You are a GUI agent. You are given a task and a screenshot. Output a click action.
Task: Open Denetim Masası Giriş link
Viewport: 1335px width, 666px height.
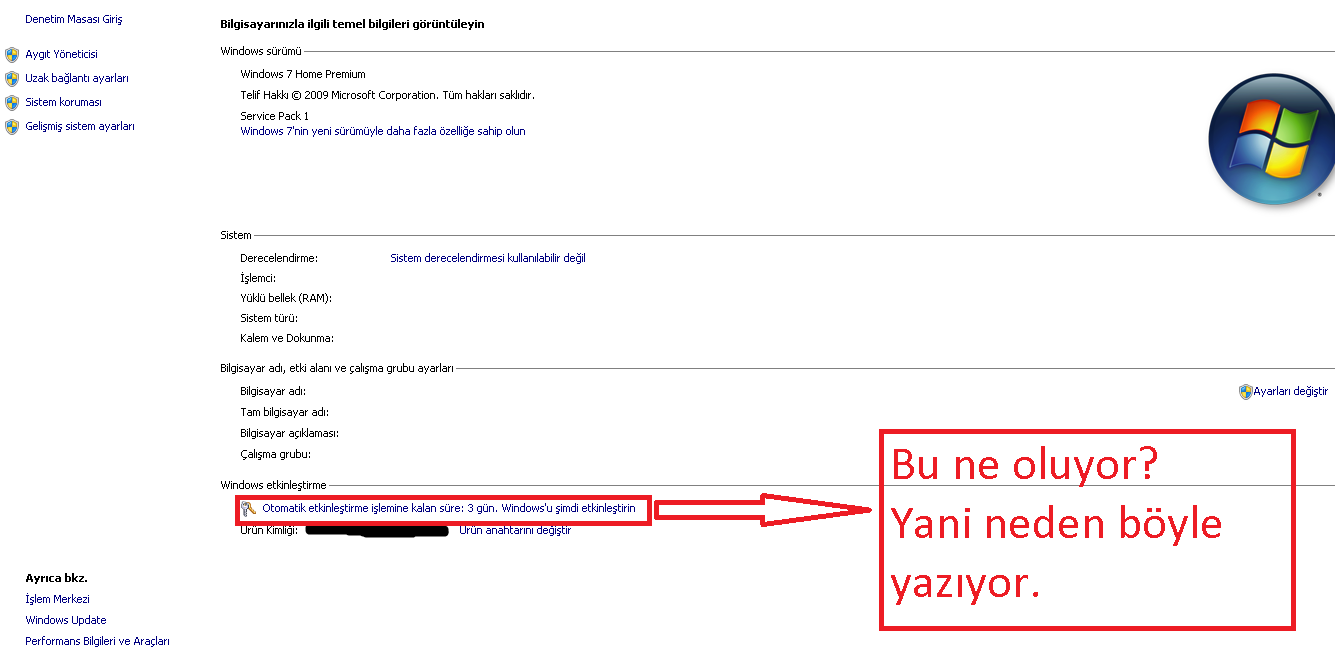point(74,20)
